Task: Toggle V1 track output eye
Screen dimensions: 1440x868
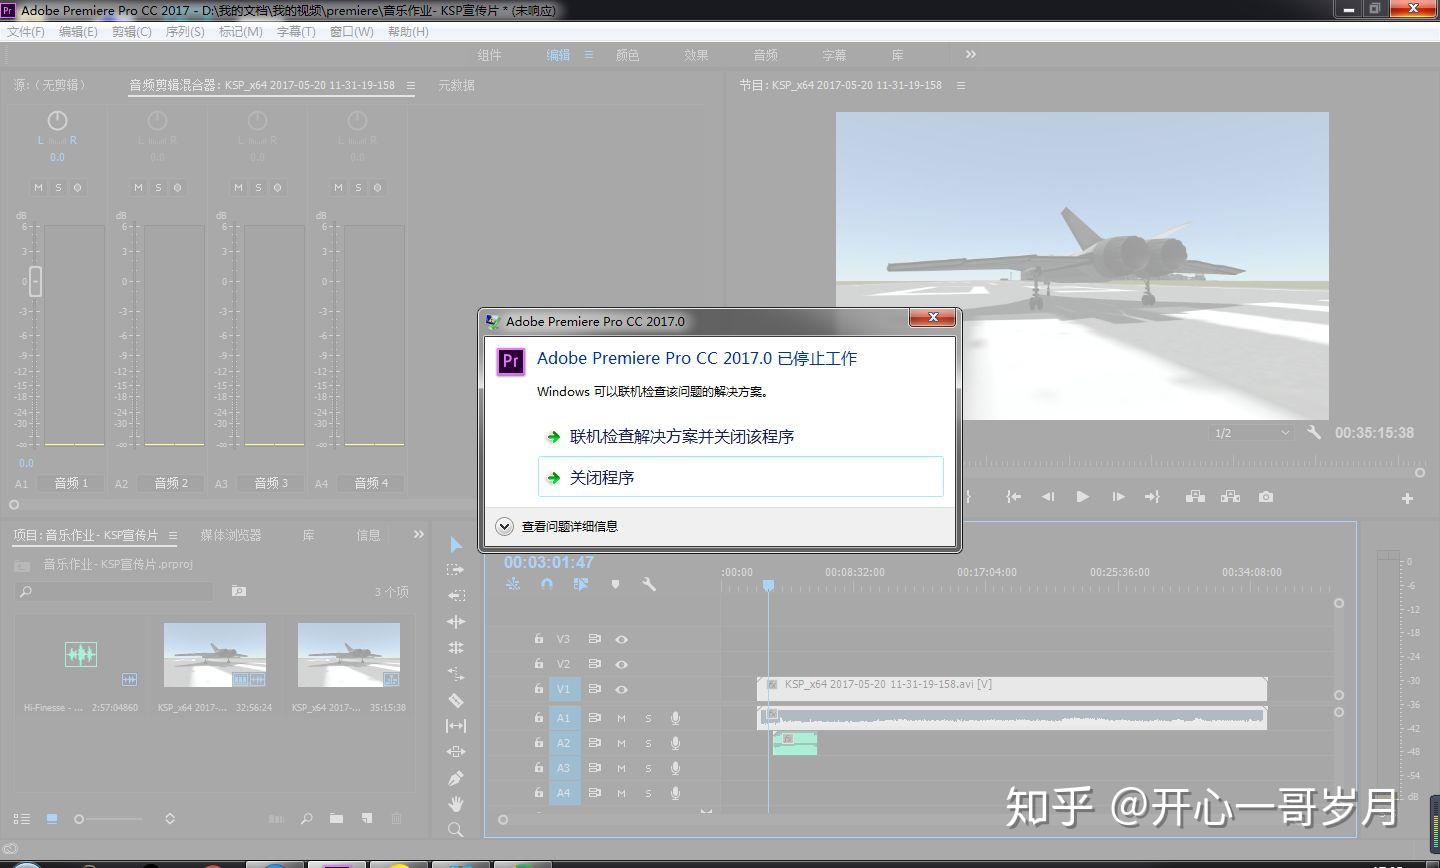Action: [x=621, y=689]
